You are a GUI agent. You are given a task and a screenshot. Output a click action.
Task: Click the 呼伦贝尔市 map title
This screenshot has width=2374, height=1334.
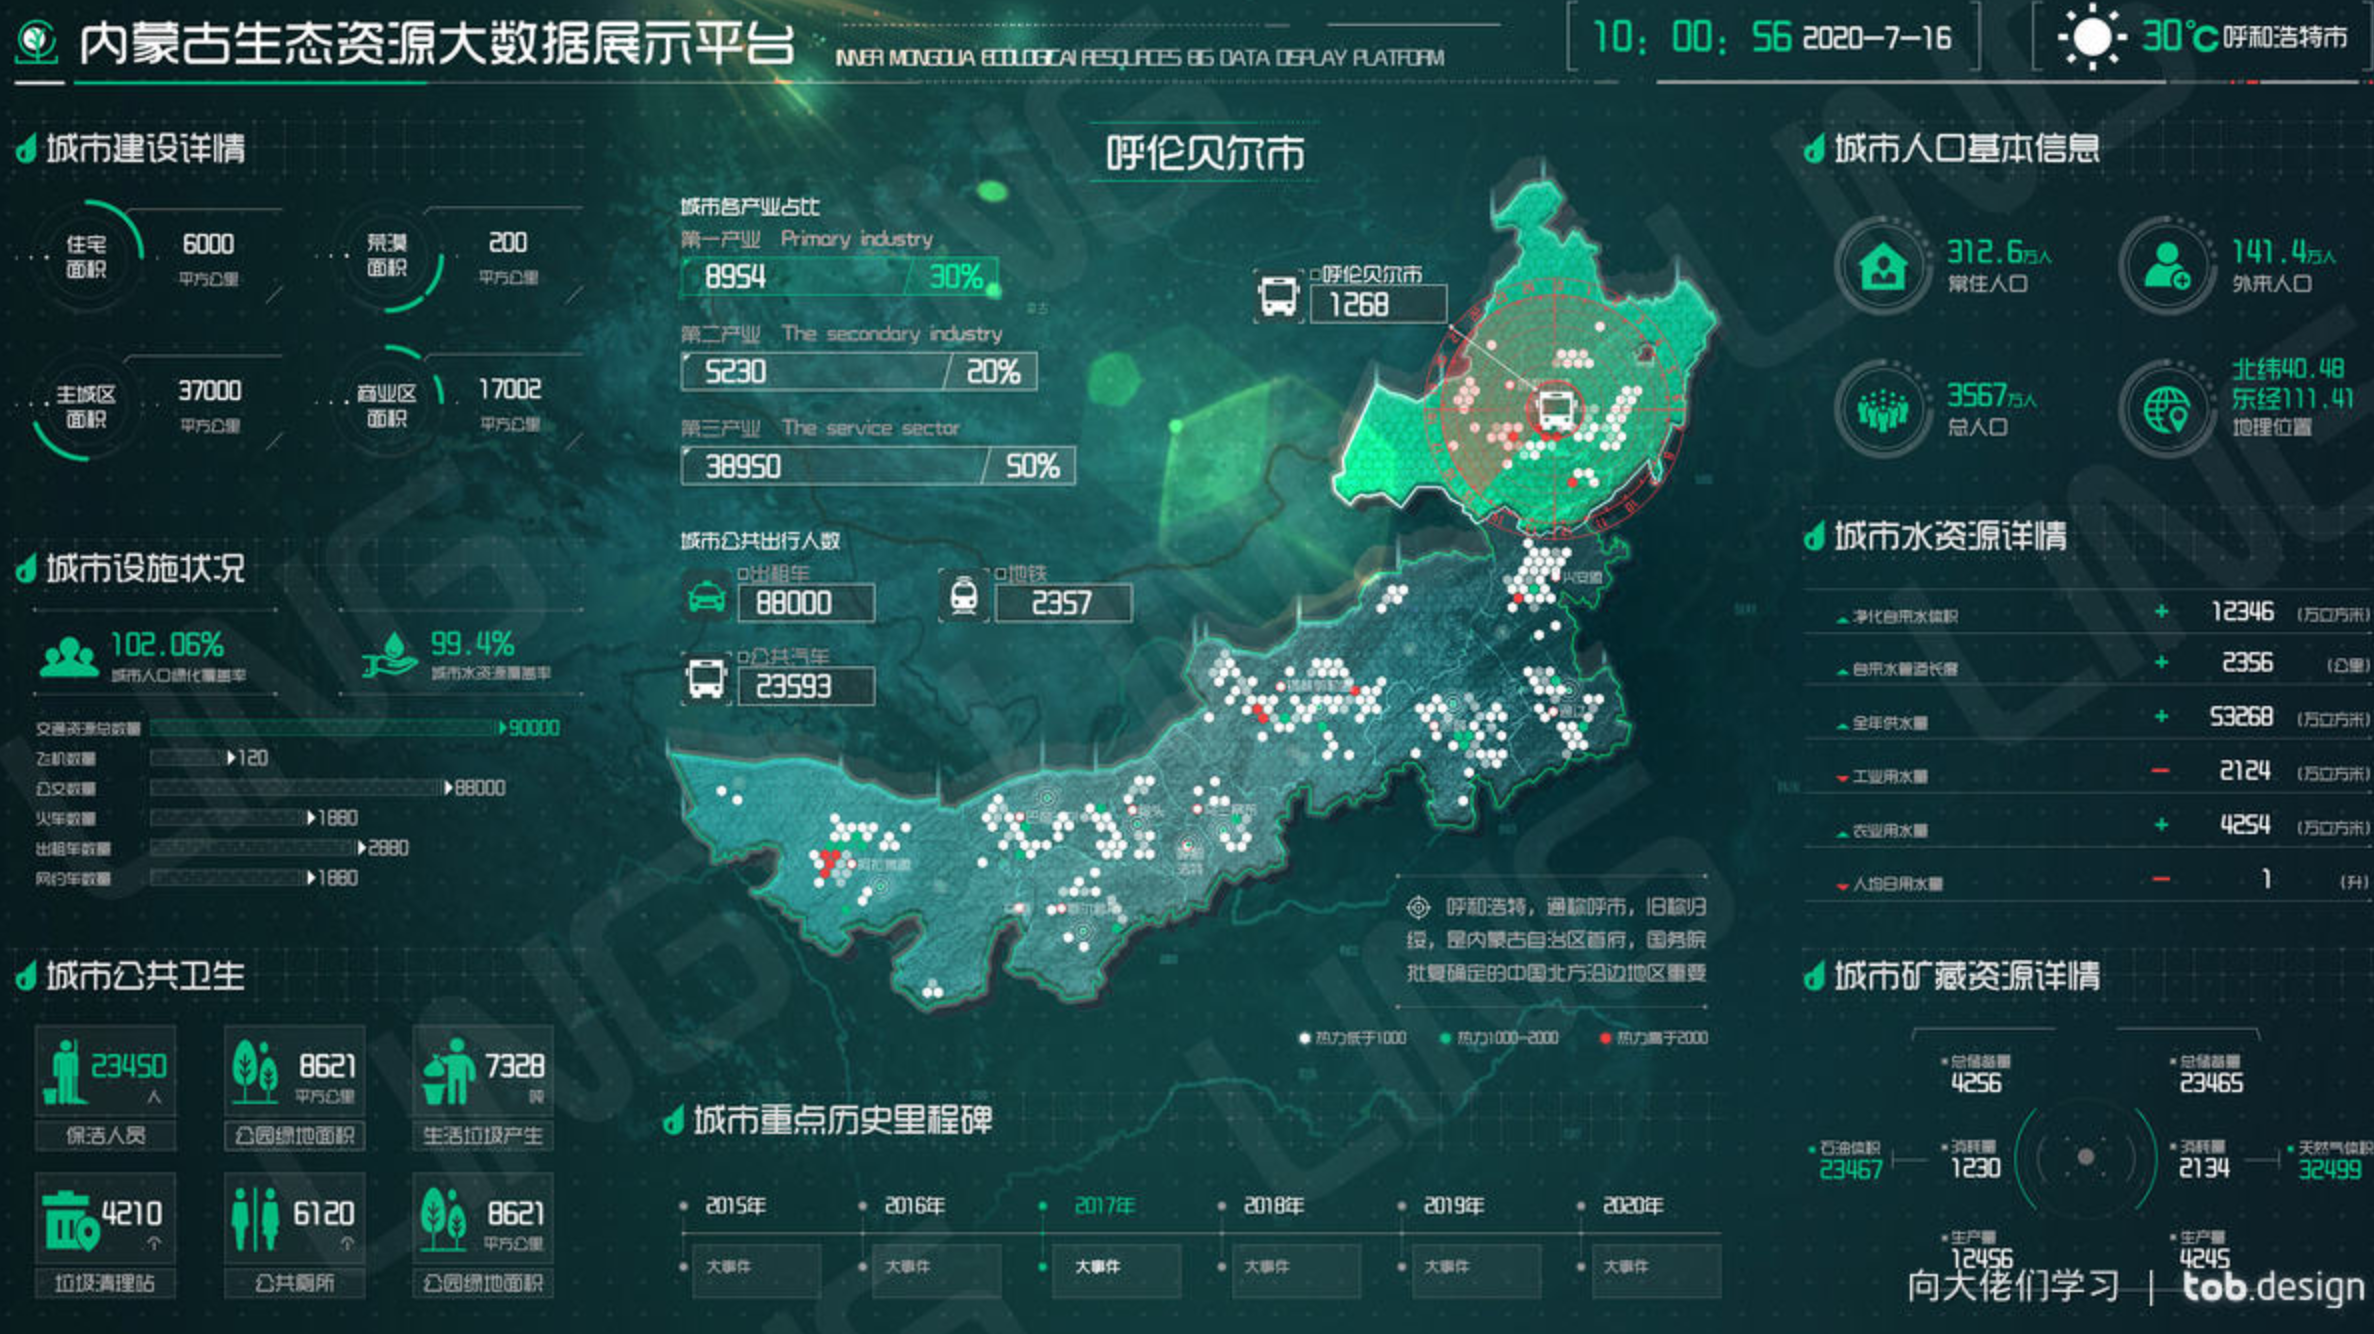point(1204,154)
